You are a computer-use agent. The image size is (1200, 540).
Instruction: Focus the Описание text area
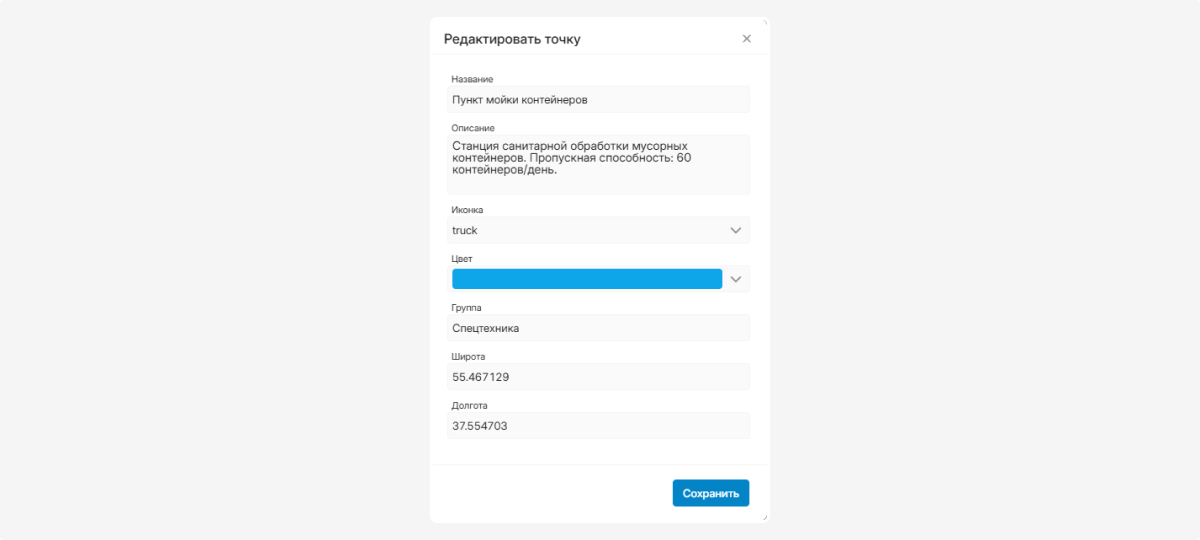[x=598, y=165]
